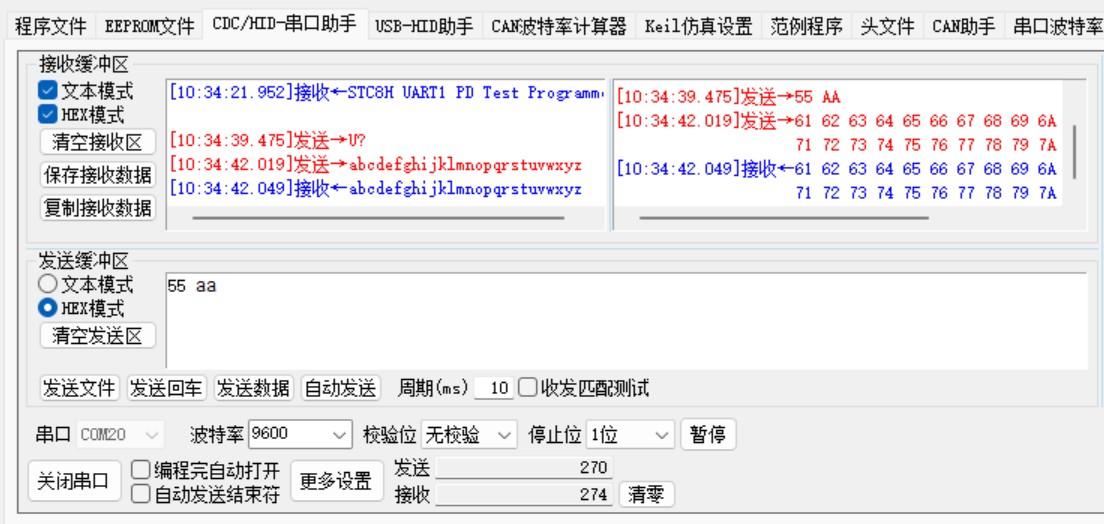Screen dimensions: 1104x524
Task: Click HEX receive pane horizontal scrollbar
Action: (x=784, y=218)
